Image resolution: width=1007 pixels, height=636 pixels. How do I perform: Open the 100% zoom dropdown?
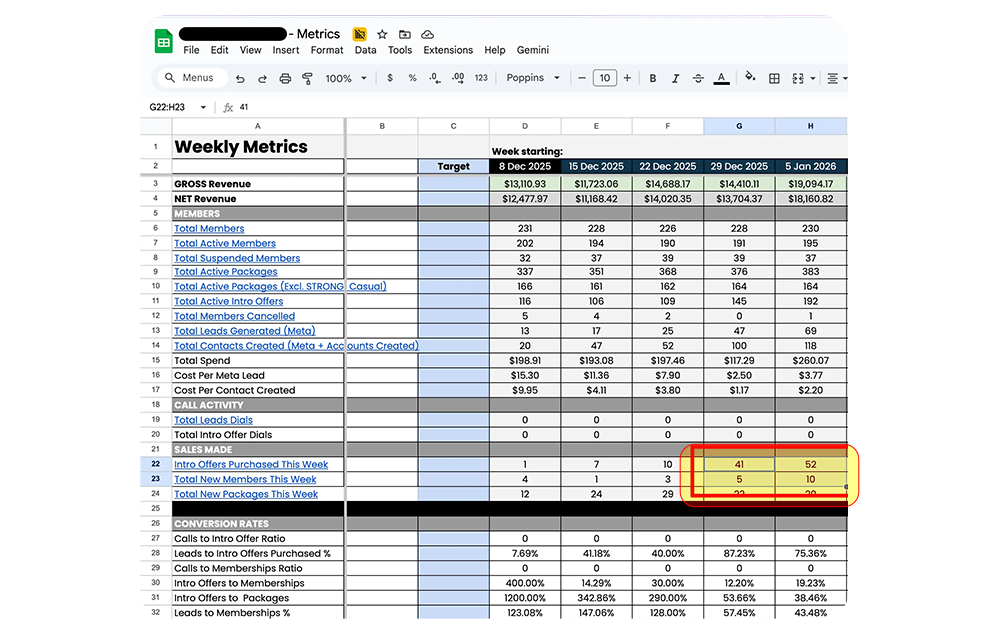pos(346,78)
